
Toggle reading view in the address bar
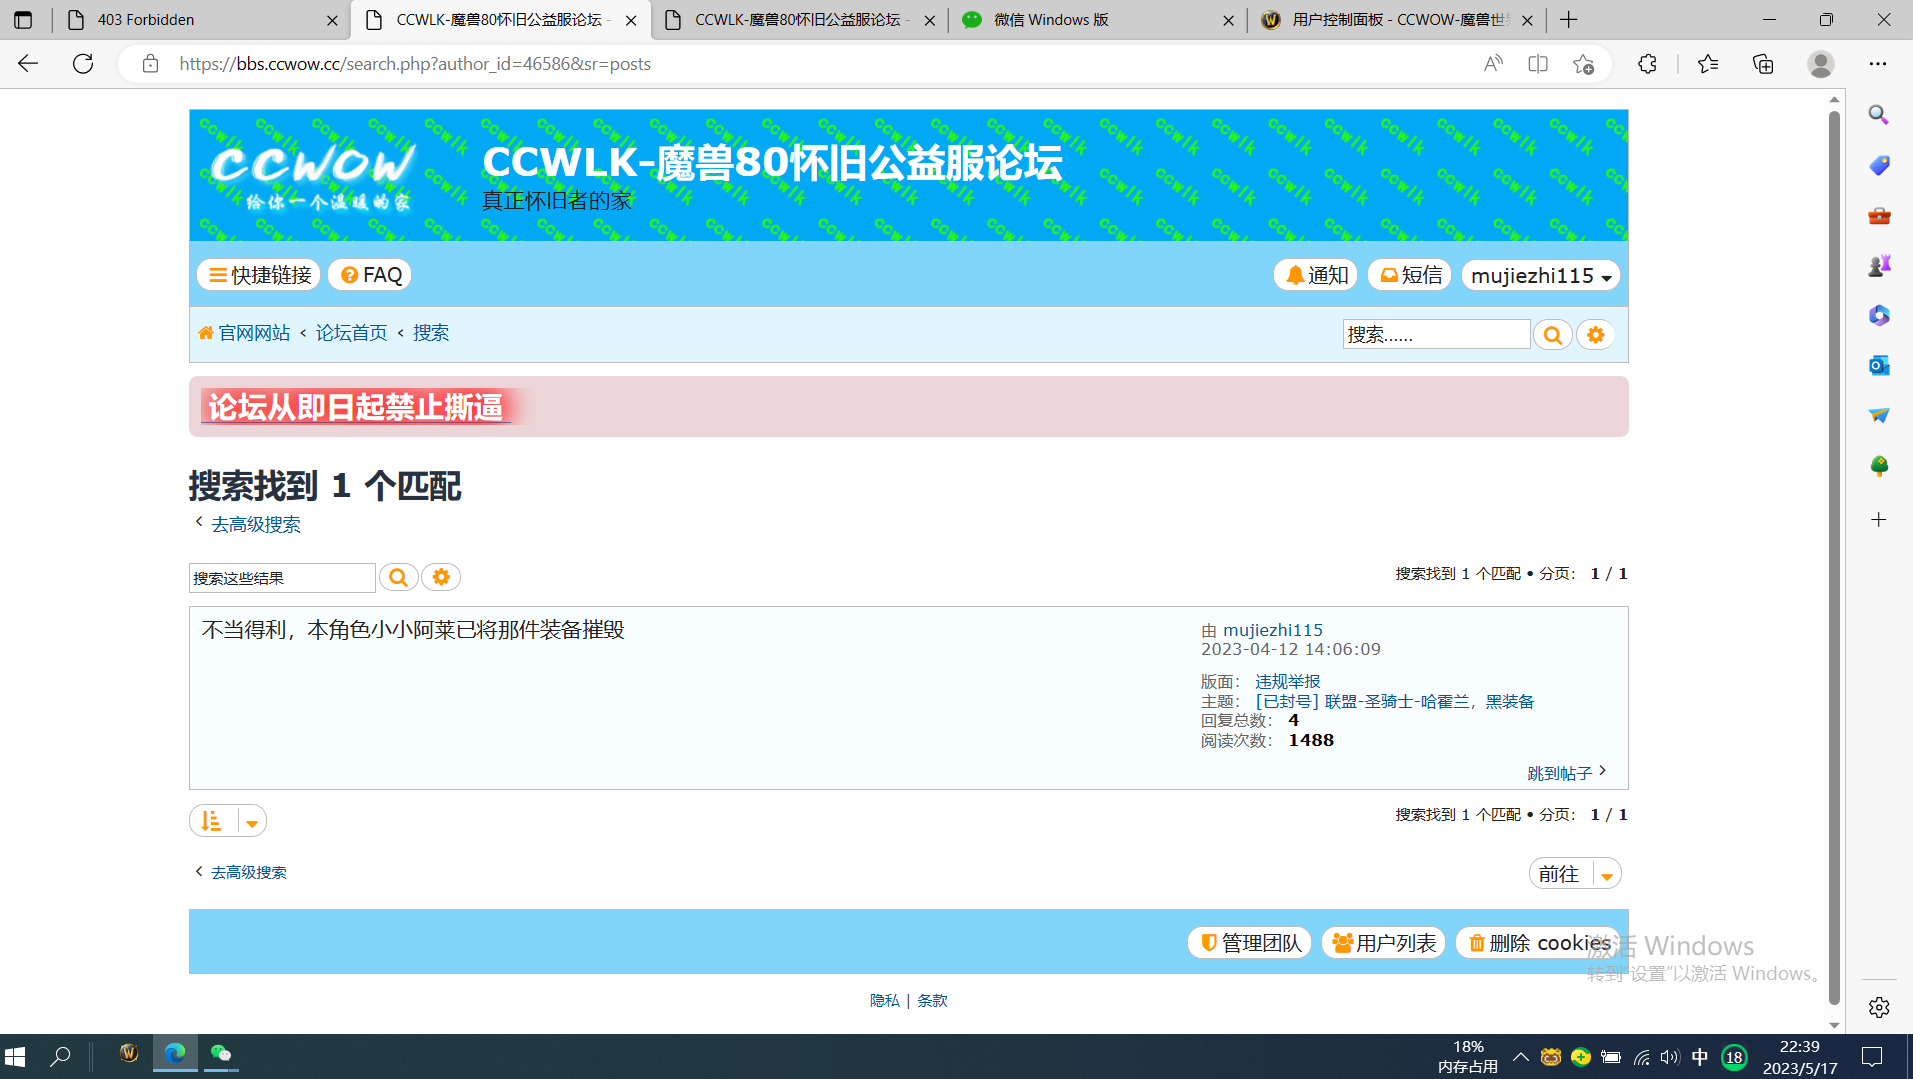click(1491, 63)
